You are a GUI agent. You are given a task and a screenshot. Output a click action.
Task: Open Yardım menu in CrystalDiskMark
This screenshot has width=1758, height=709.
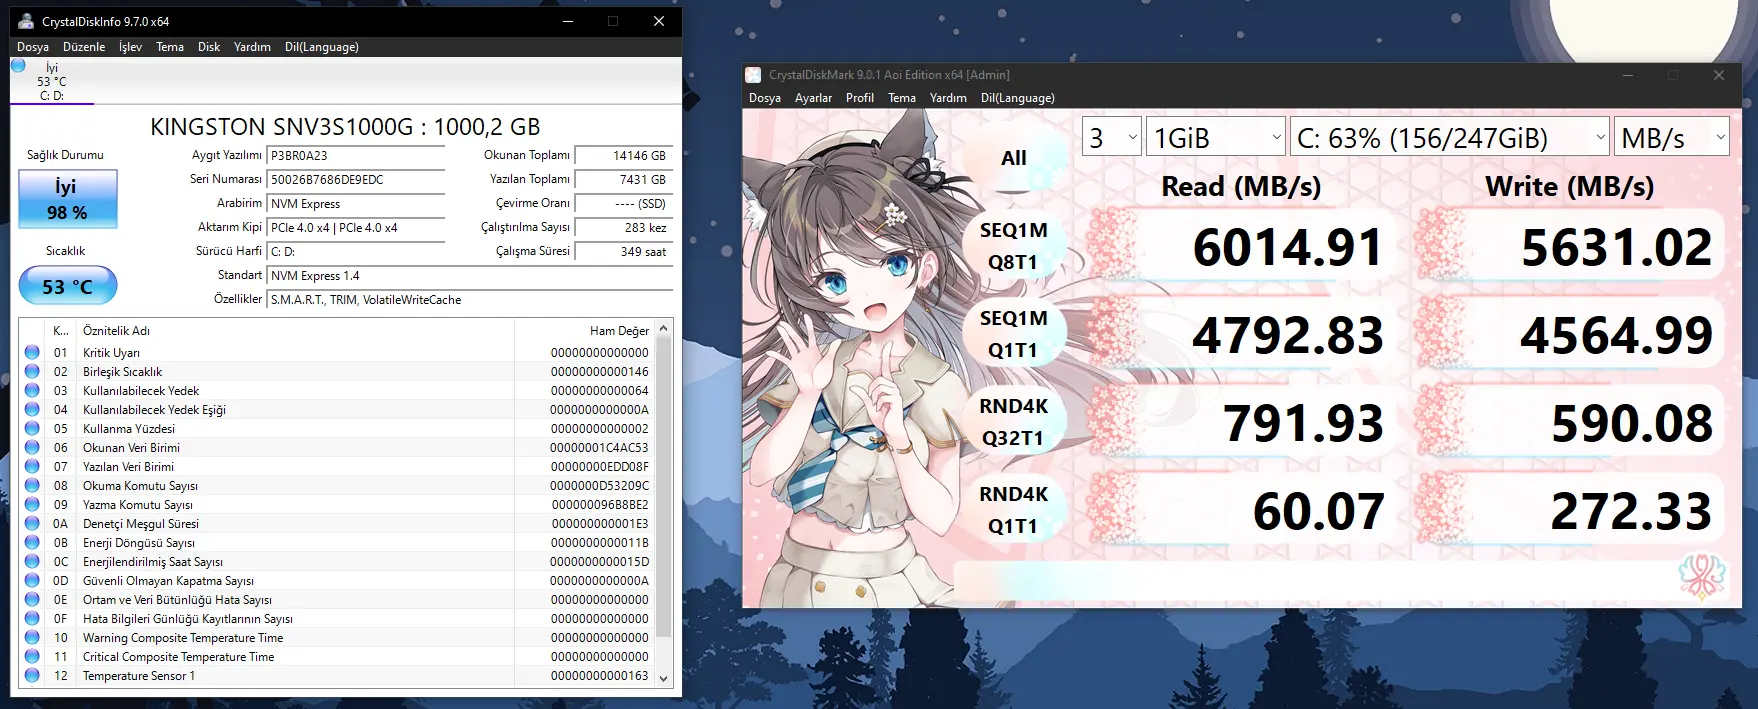[x=948, y=98]
